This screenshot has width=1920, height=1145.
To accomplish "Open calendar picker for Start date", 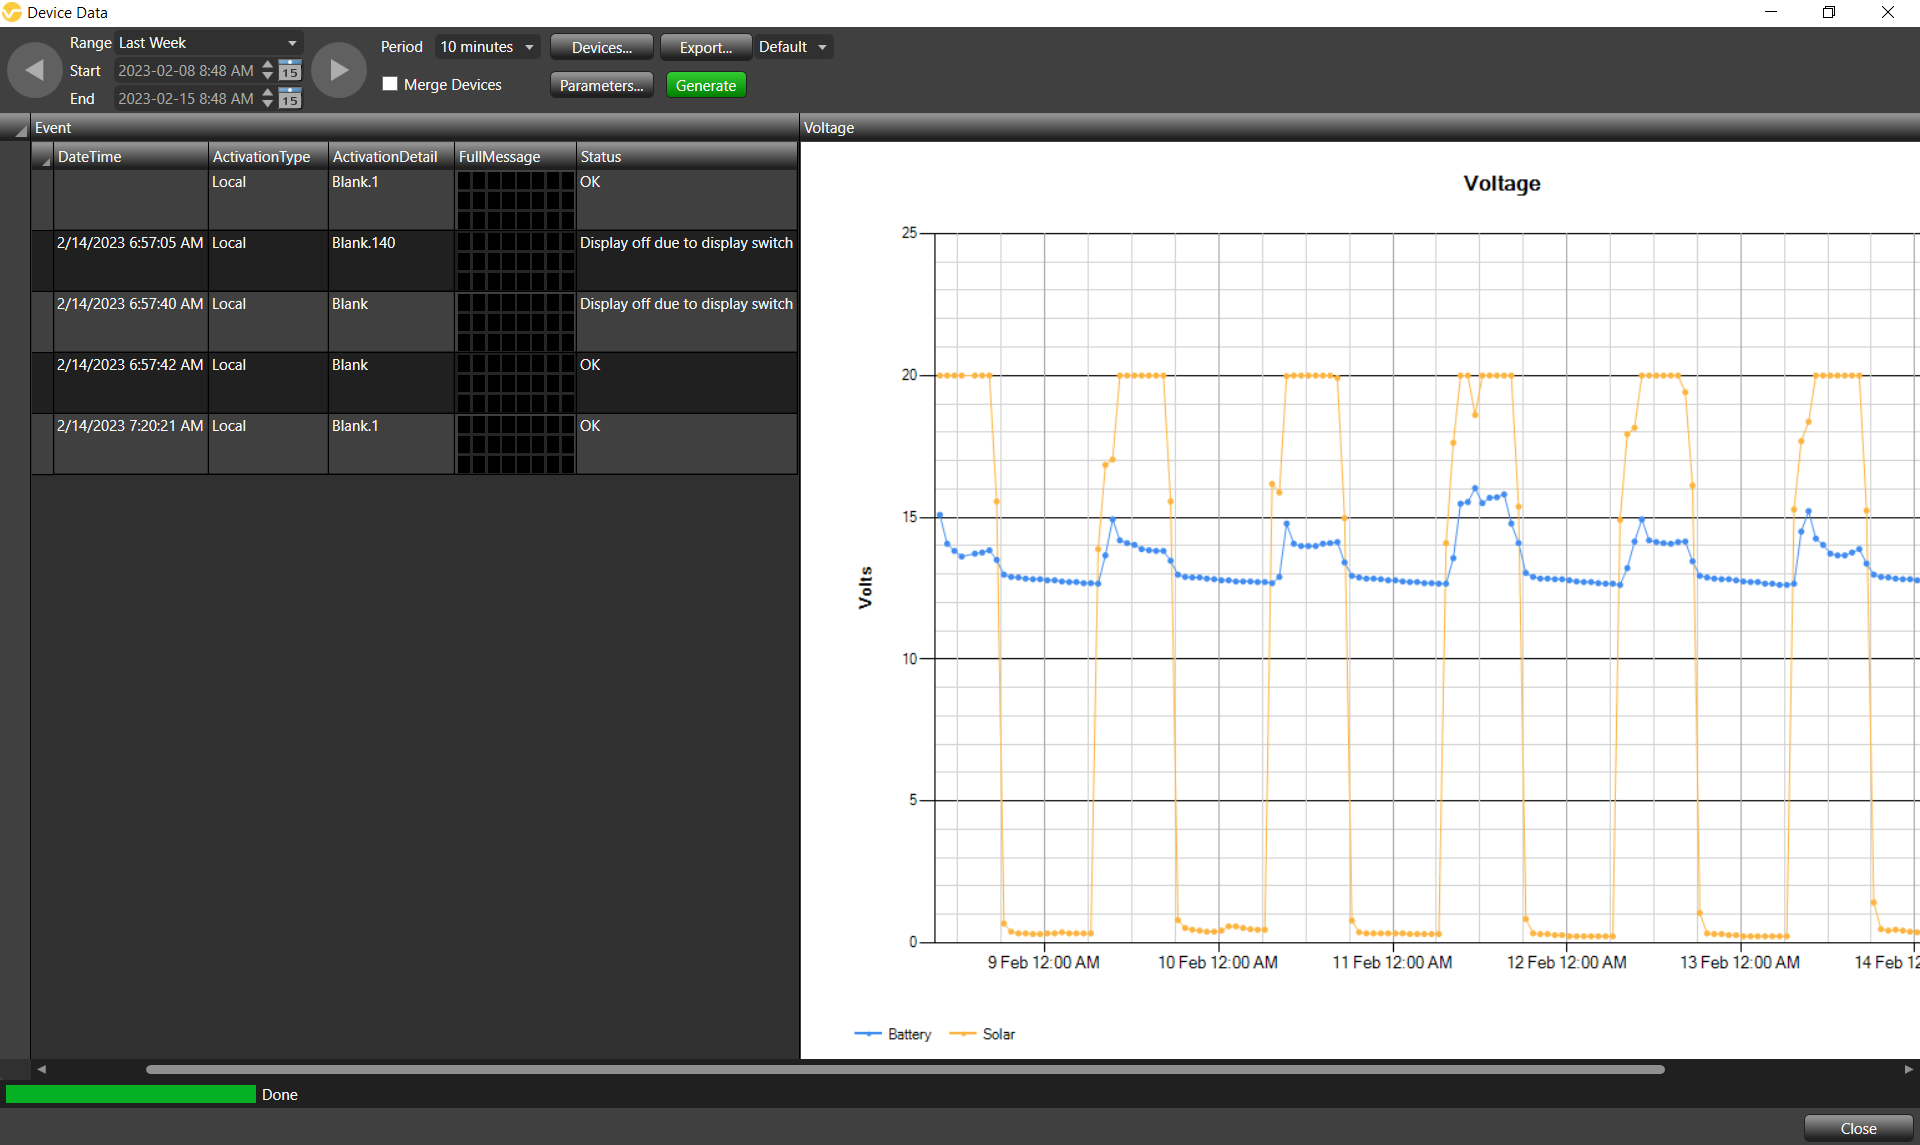I will coord(290,70).
